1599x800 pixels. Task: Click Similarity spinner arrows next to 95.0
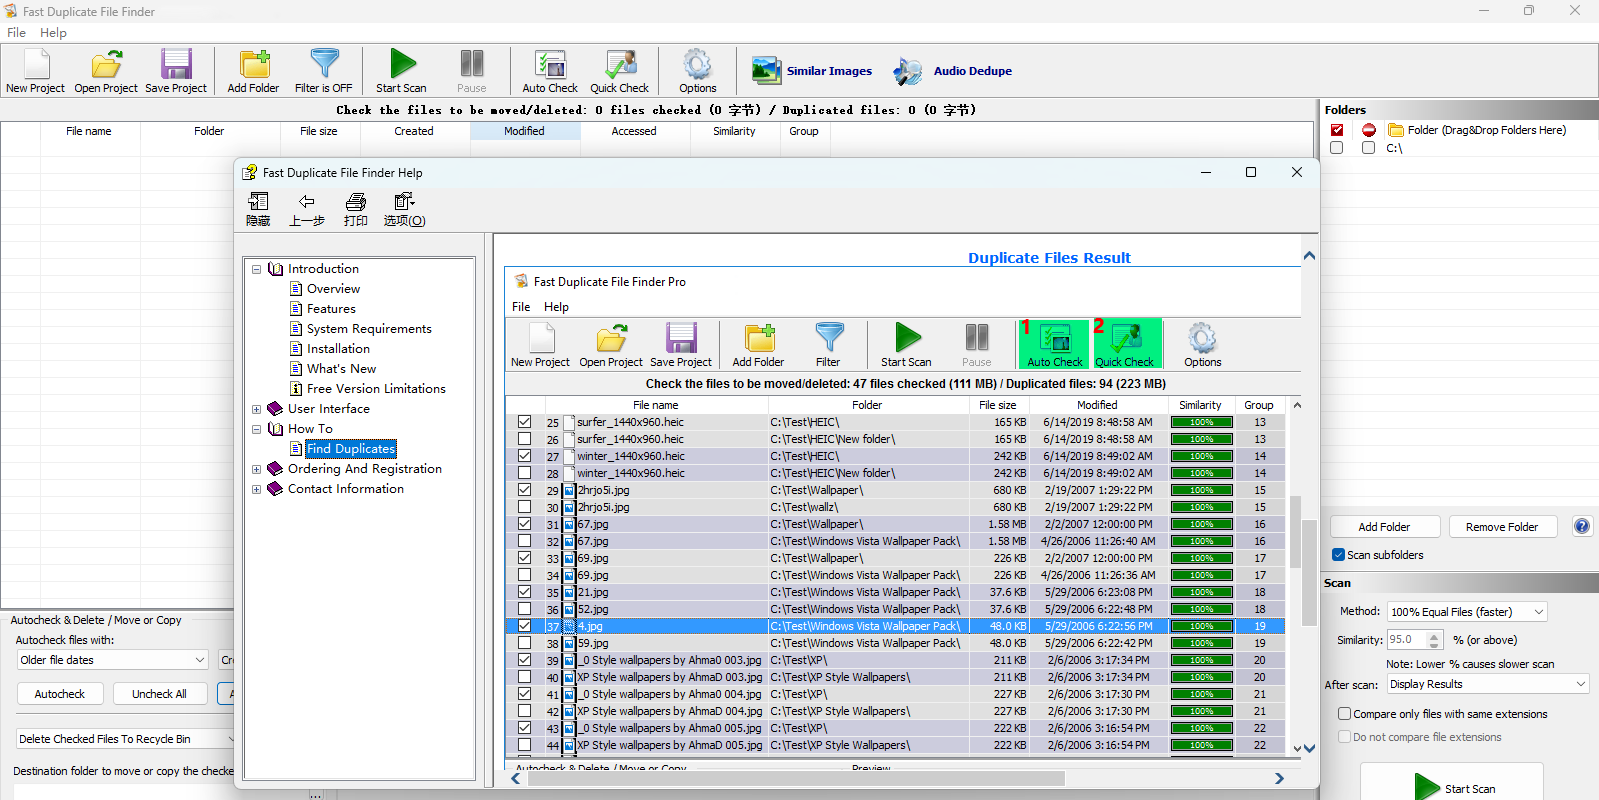(1435, 640)
